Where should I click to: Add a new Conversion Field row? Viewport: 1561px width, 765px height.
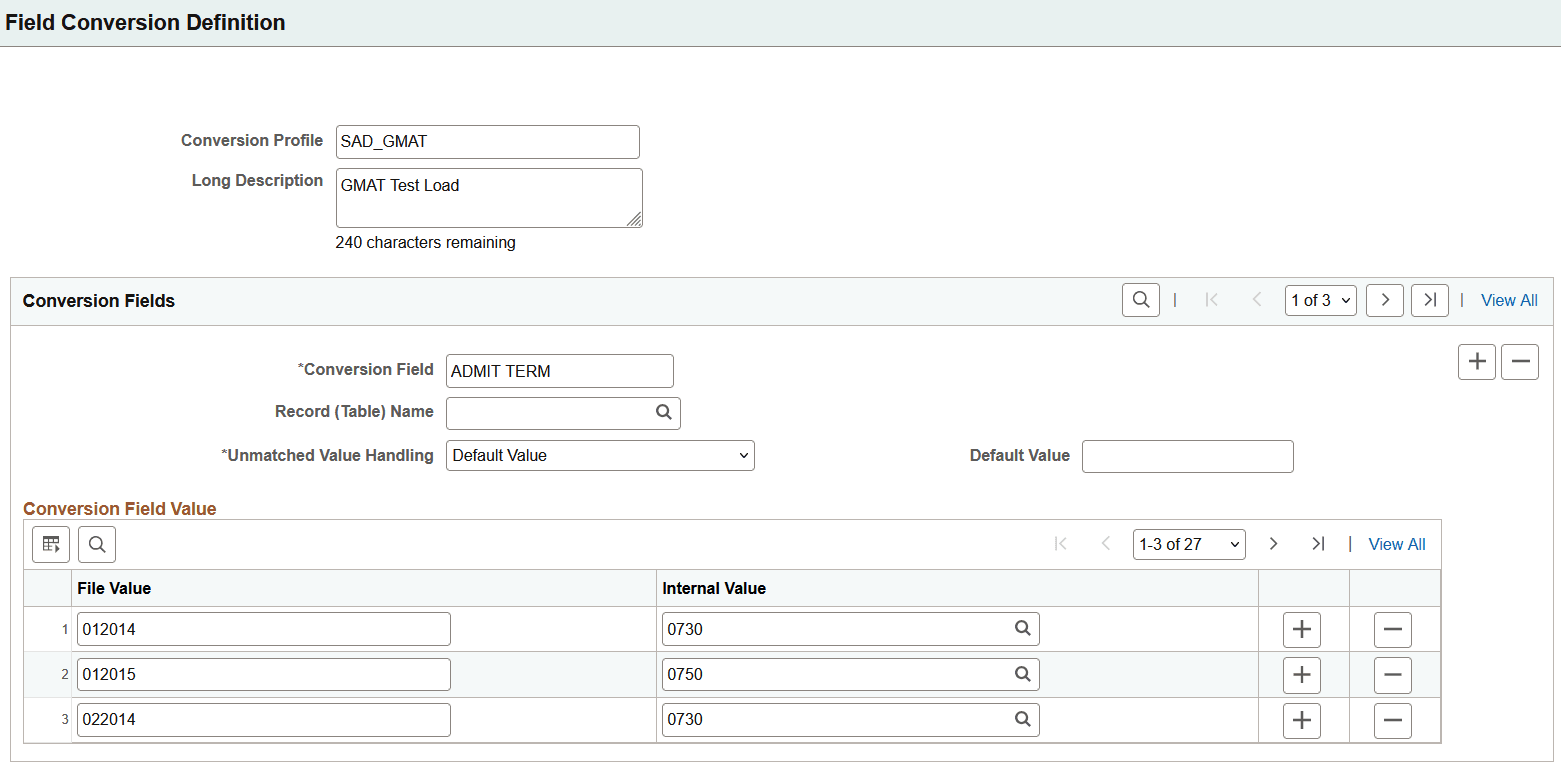(1477, 362)
